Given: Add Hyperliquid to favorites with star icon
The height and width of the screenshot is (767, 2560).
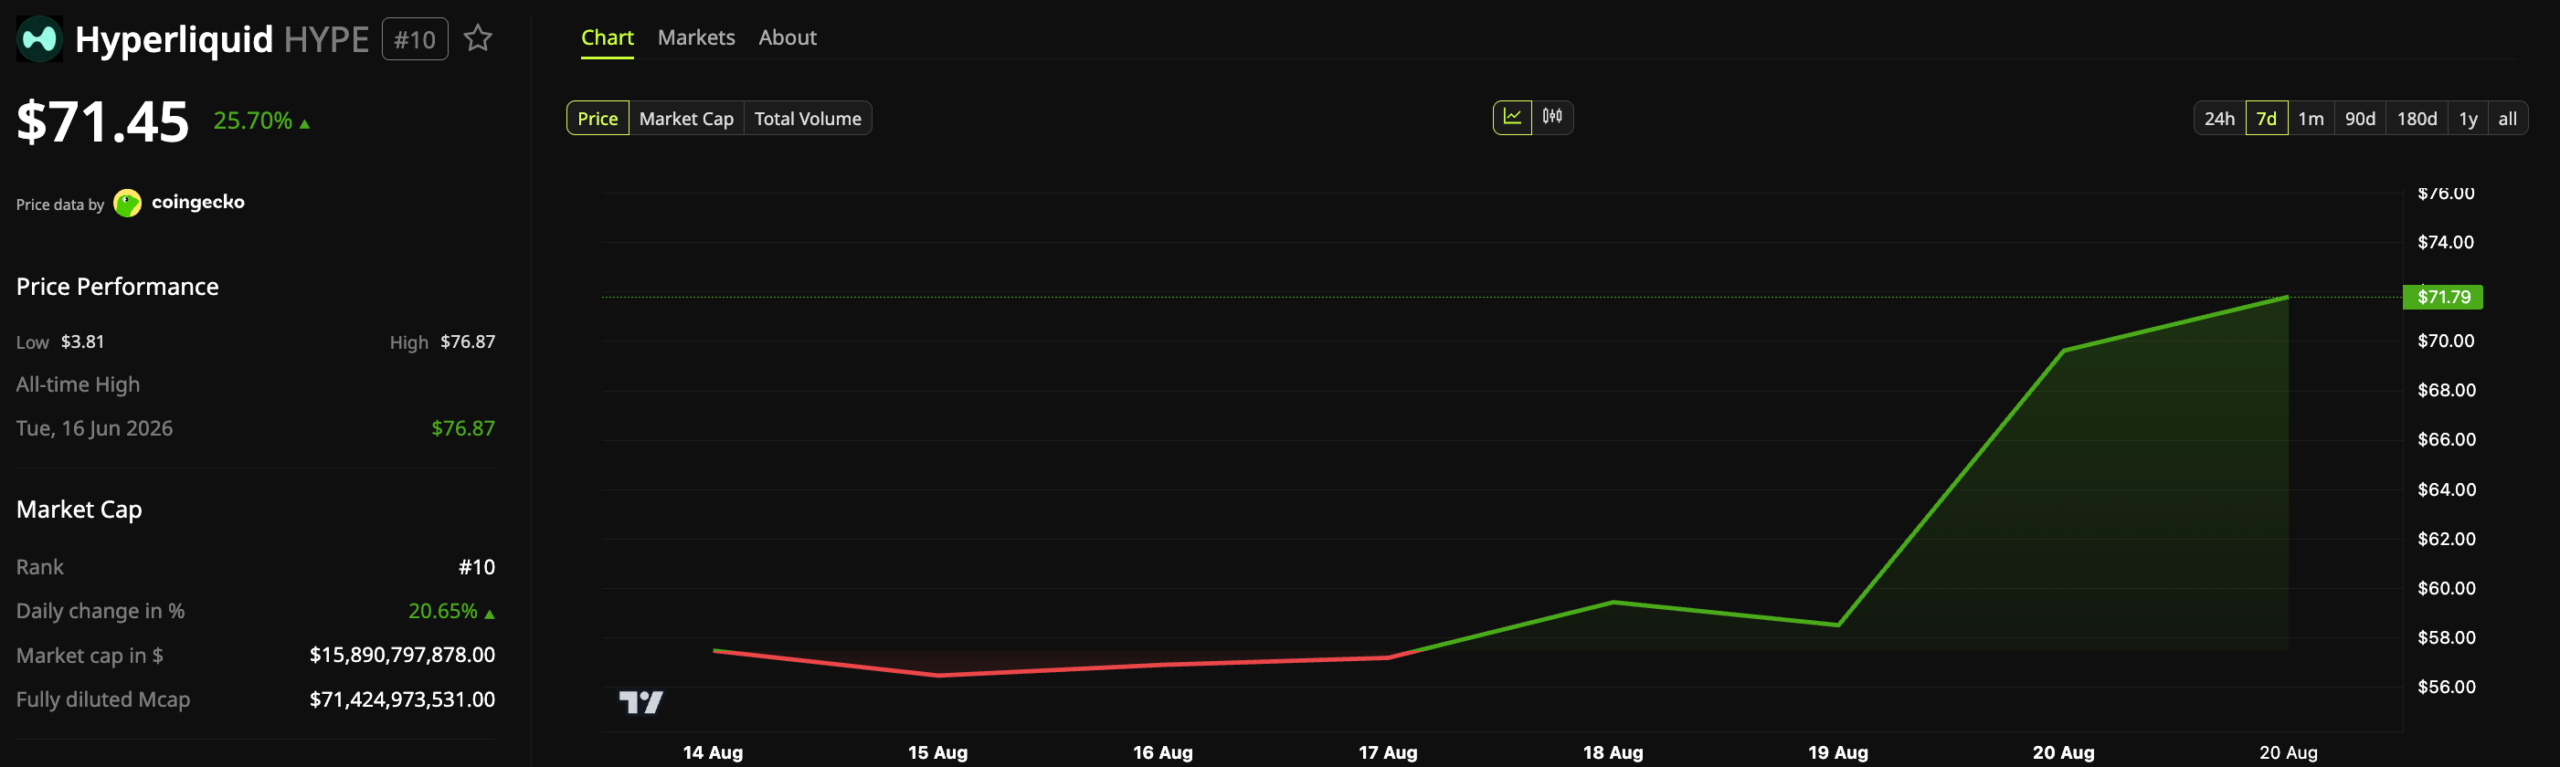Looking at the screenshot, I should [478, 38].
